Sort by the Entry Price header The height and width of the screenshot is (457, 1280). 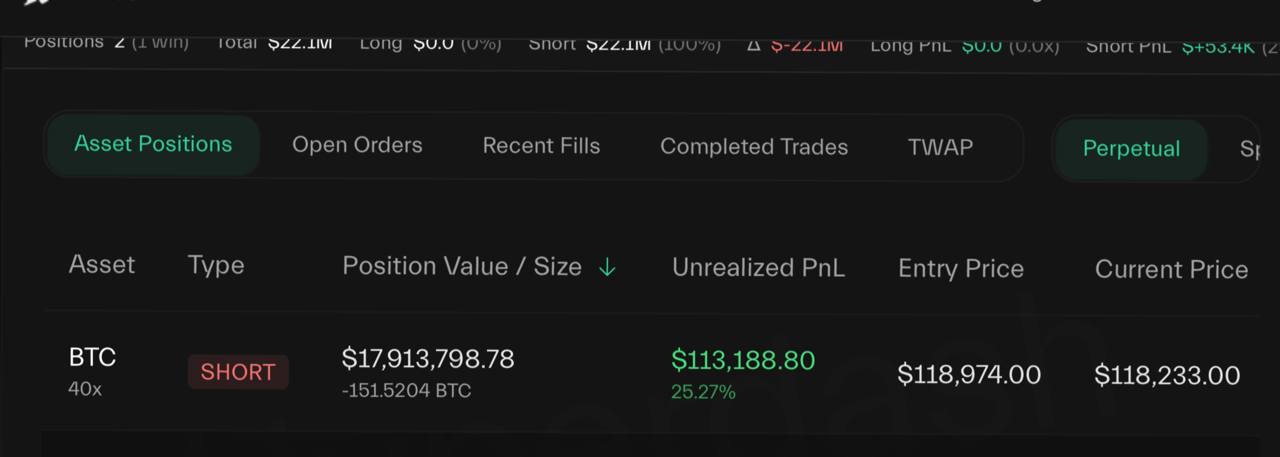[x=961, y=269]
